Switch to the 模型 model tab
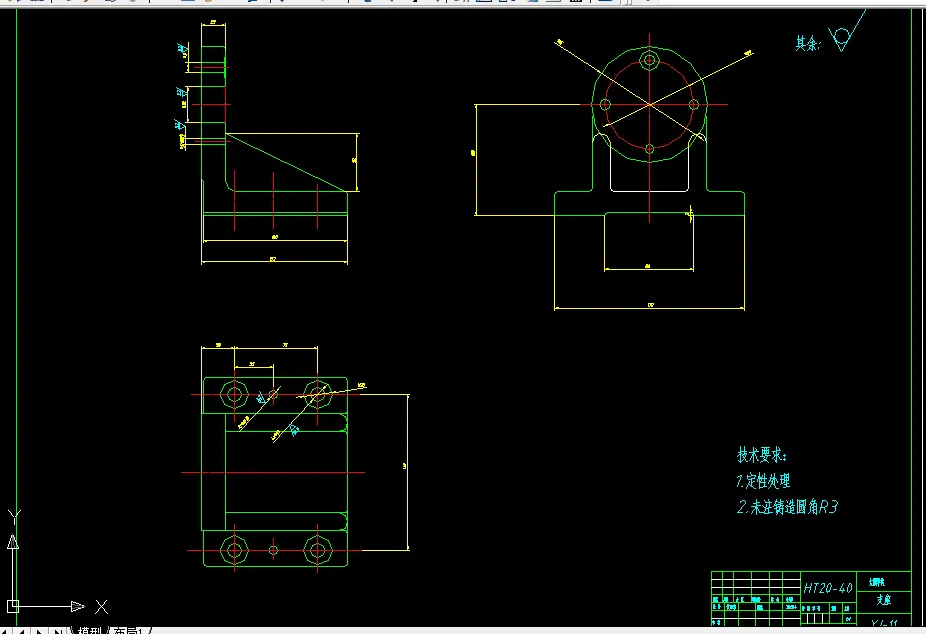926x634 pixels. point(89,630)
